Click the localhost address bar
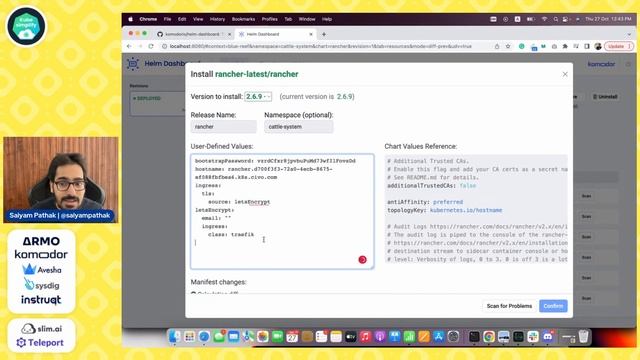This screenshot has height=360, width=640. 320,47
